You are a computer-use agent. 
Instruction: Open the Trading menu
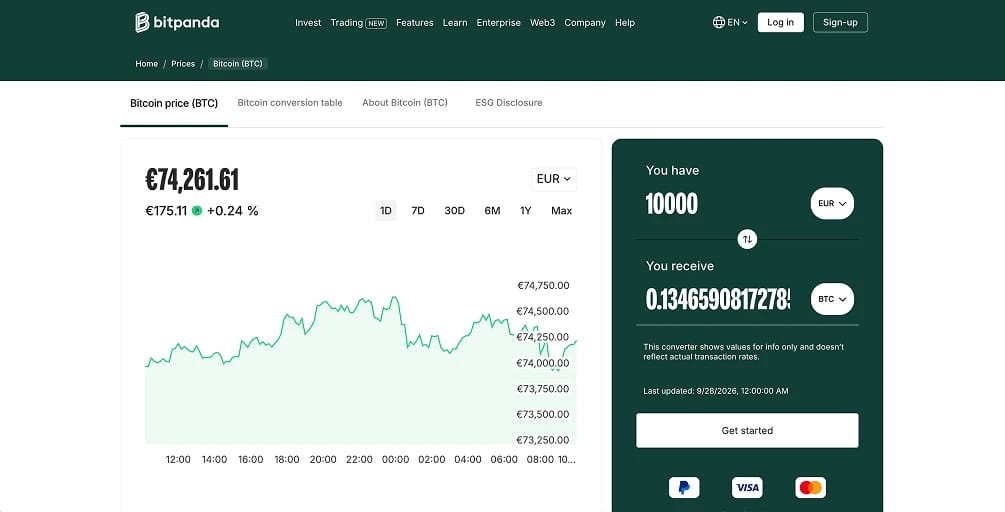347,22
